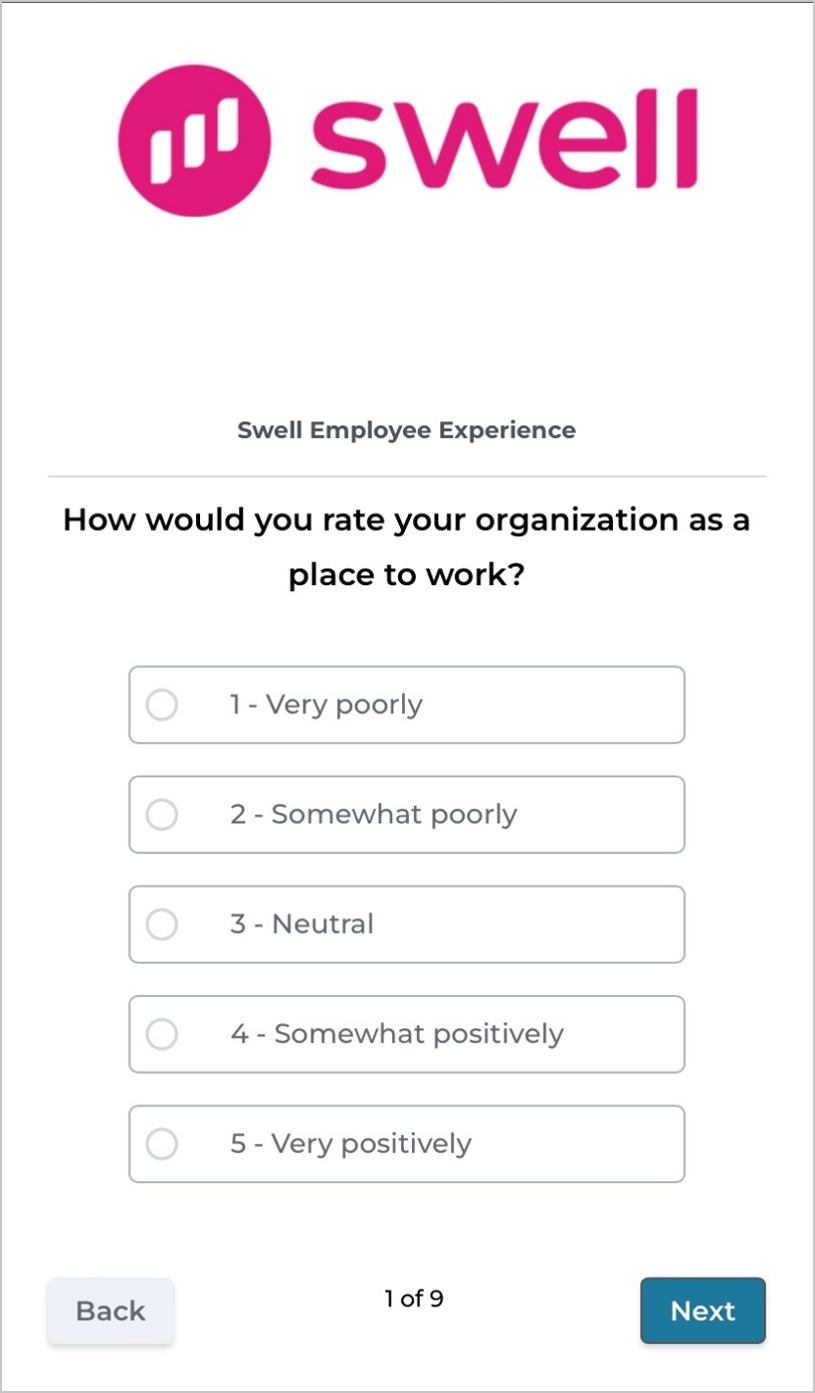Select the "2 - Somewhat poorly" radio button

(161, 814)
